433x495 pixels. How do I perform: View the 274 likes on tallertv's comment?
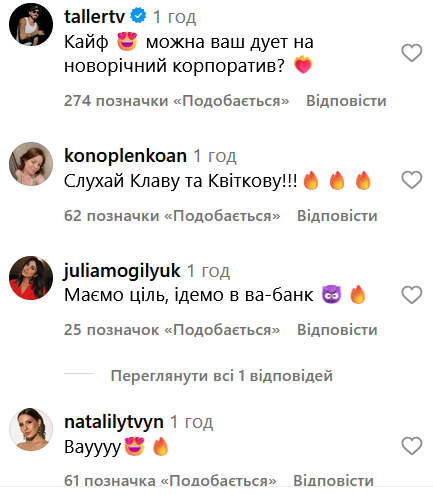[x=176, y=101]
